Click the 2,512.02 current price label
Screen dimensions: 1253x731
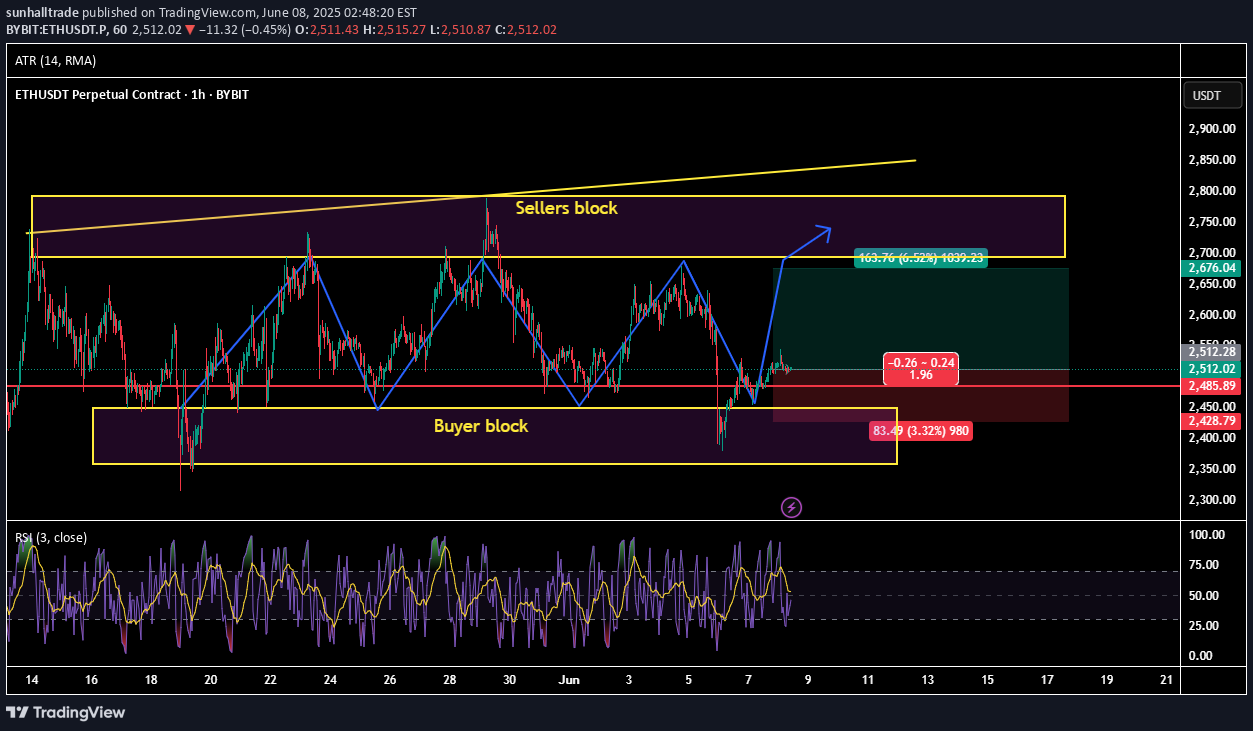[x=1211, y=368]
